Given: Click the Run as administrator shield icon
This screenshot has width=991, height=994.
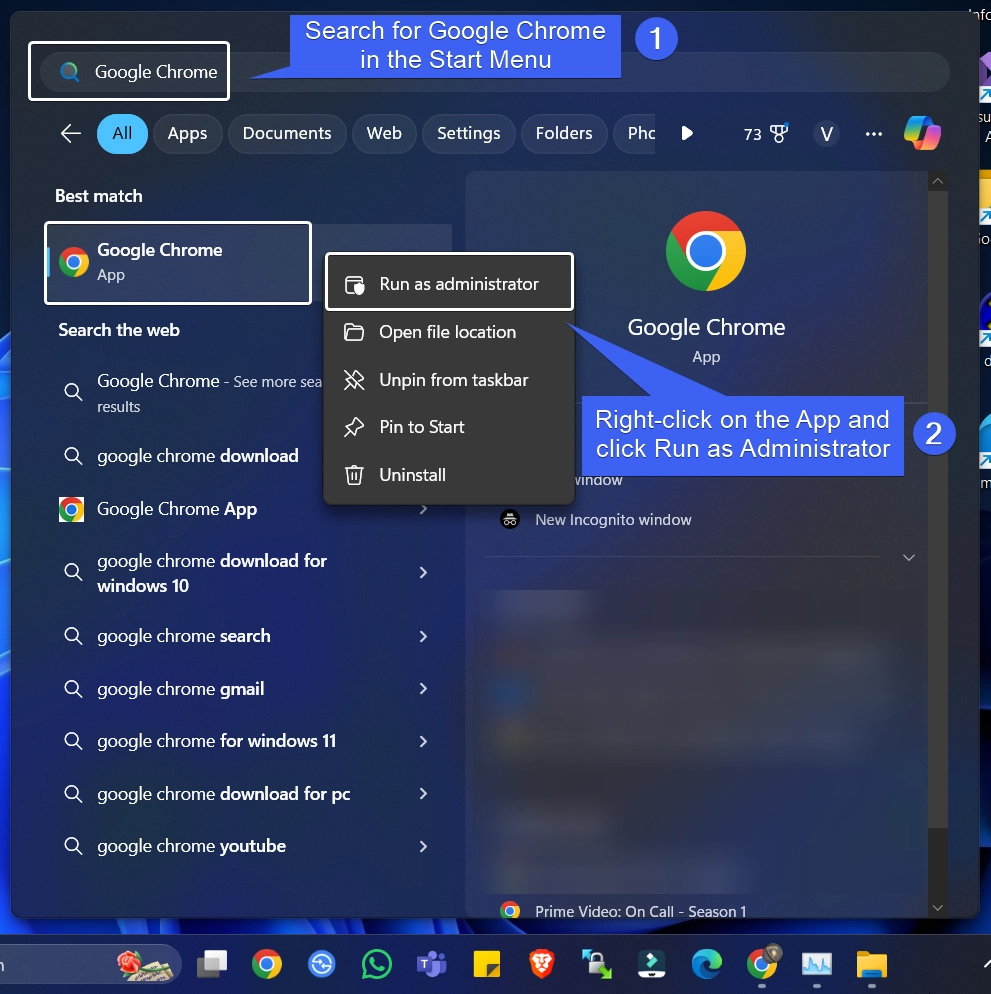Looking at the screenshot, I should point(354,285).
